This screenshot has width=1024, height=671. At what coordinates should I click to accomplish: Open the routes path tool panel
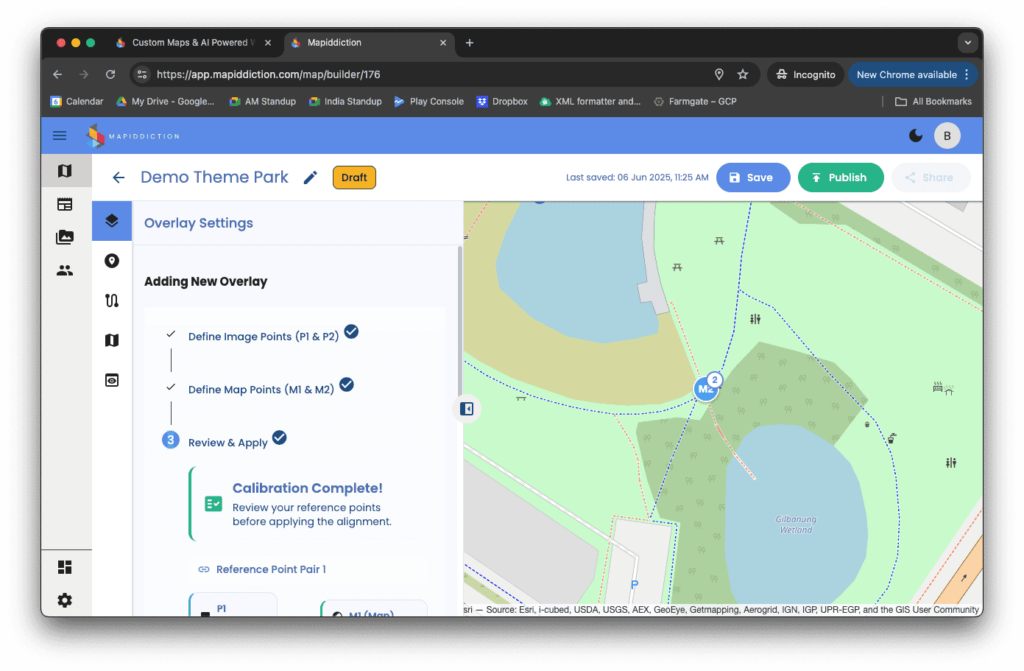[x=112, y=300]
